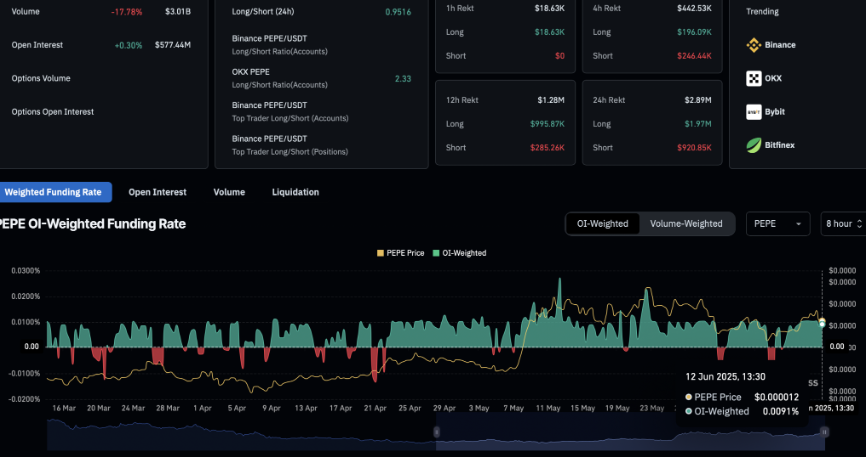Click the 4h Rekt total $442.53K

coord(694,8)
